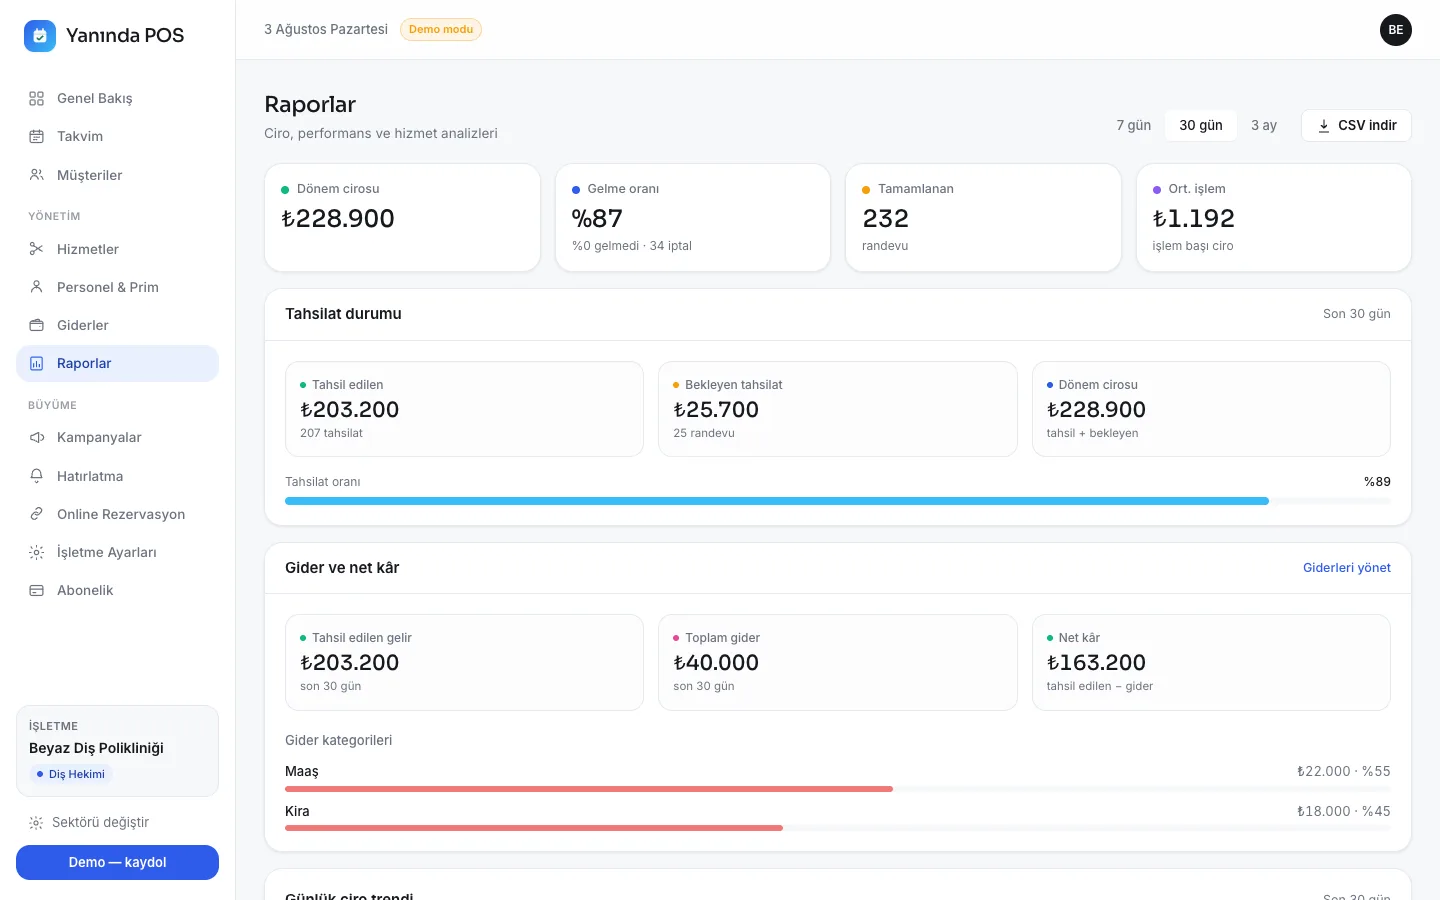Switch the period to 7 gün
1440x900 pixels.
coord(1133,125)
